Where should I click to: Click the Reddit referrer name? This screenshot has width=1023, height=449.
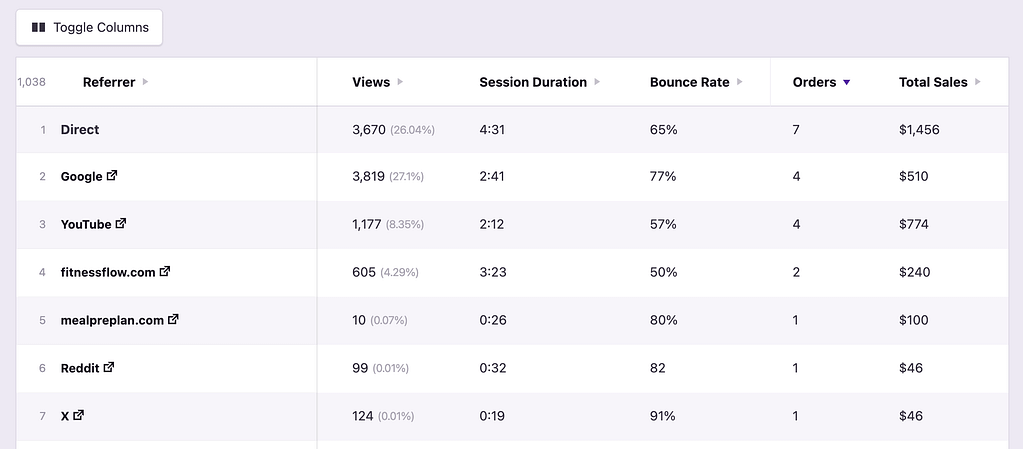coord(80,367)
